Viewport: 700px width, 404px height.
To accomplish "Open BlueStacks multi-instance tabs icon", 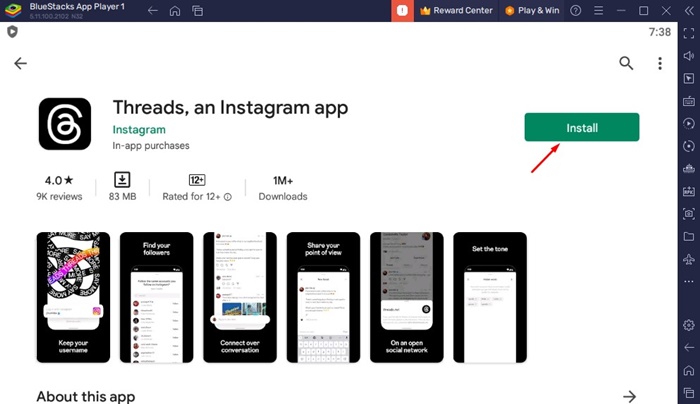I will (x=197, y=11).
